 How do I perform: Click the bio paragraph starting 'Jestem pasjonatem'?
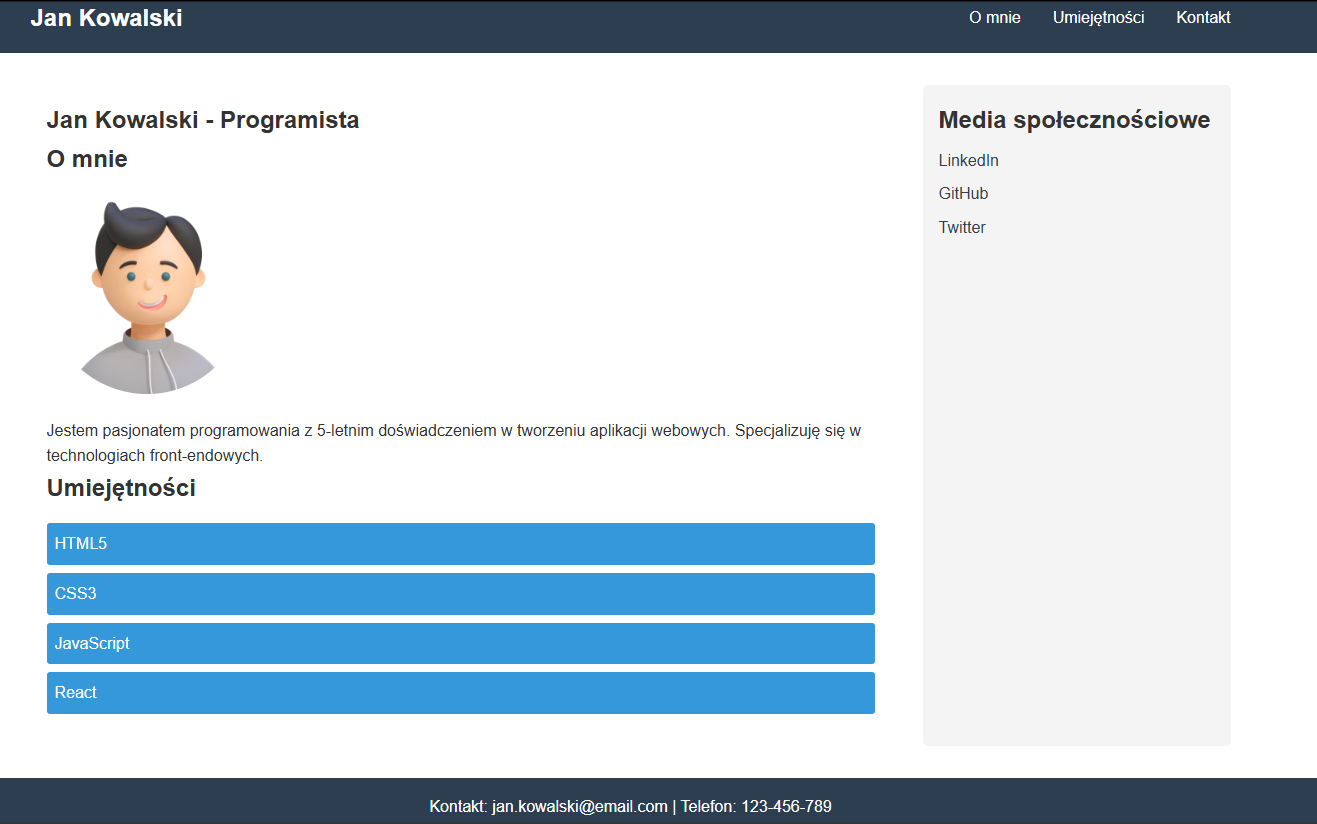pos(453,443)
